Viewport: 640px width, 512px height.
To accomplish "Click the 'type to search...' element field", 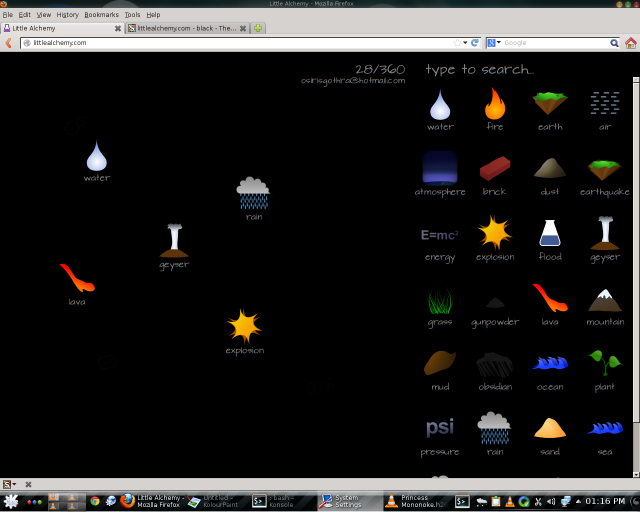I will tap(480, 70).
